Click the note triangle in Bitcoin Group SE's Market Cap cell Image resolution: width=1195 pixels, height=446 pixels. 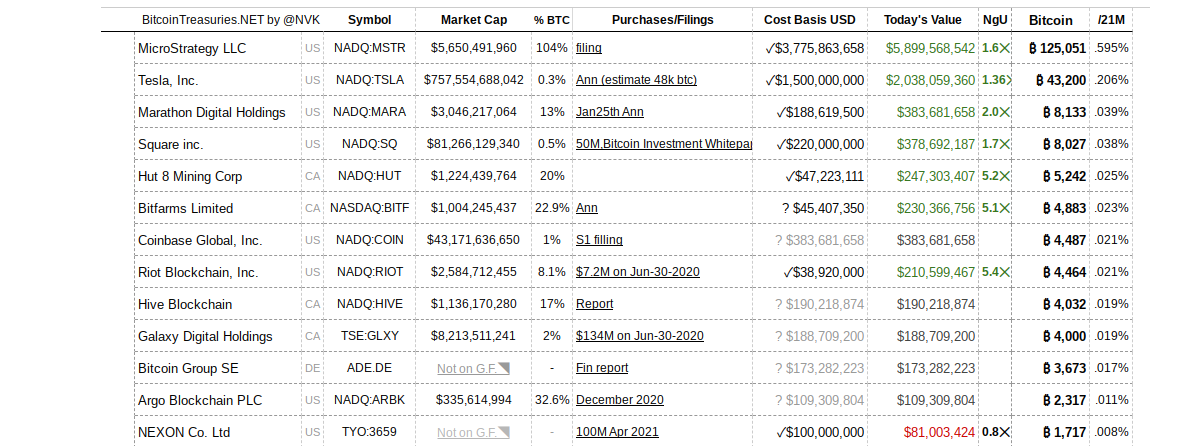point(504,368)
